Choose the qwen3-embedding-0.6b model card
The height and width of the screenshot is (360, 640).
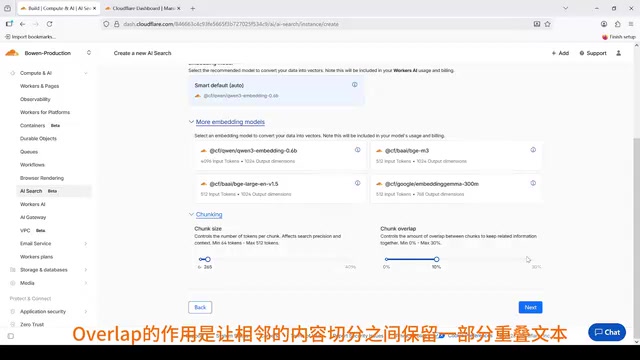tap(281, 156)
